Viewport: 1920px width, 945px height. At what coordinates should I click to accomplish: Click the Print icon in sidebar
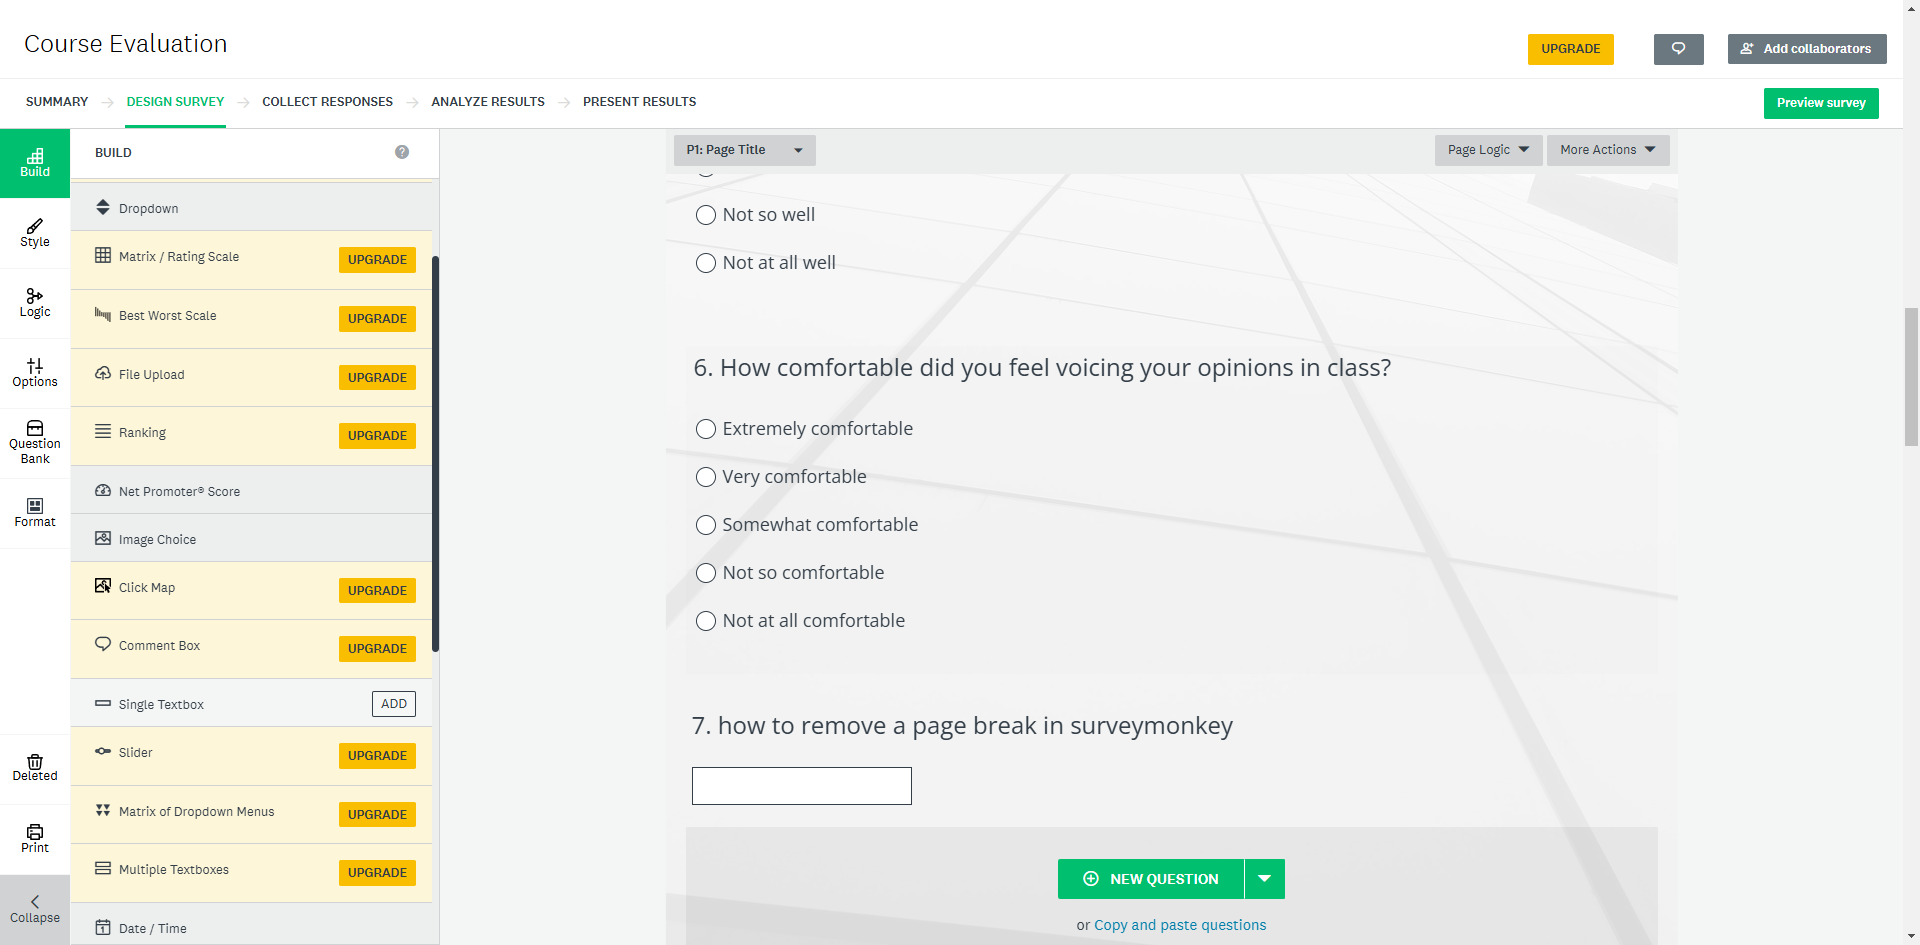[x=35, y=838]
